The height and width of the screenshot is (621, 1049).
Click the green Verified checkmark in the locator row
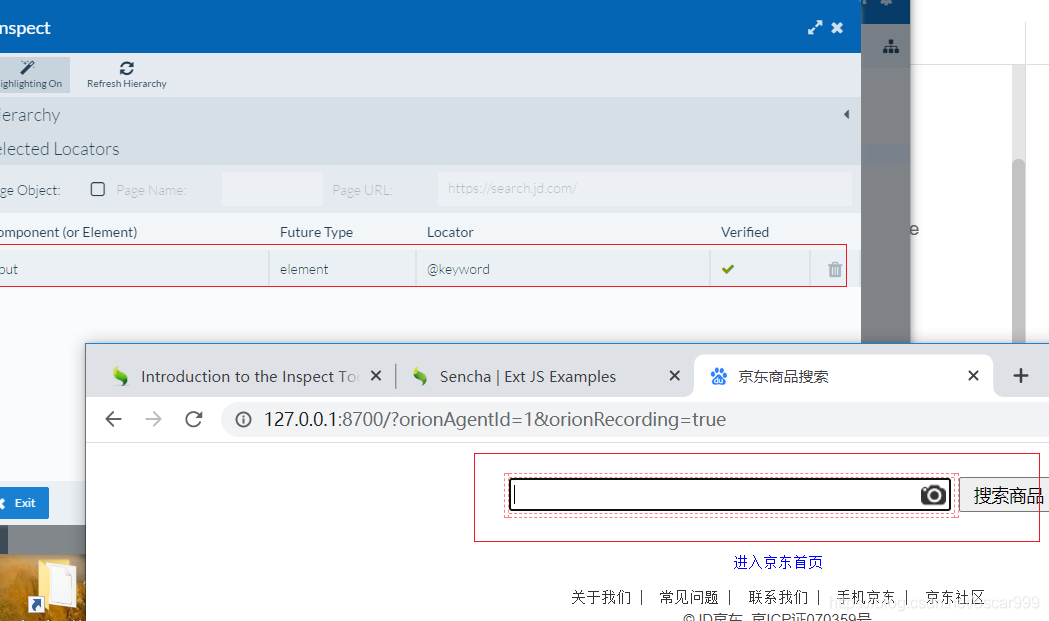(x=728, y=269)
